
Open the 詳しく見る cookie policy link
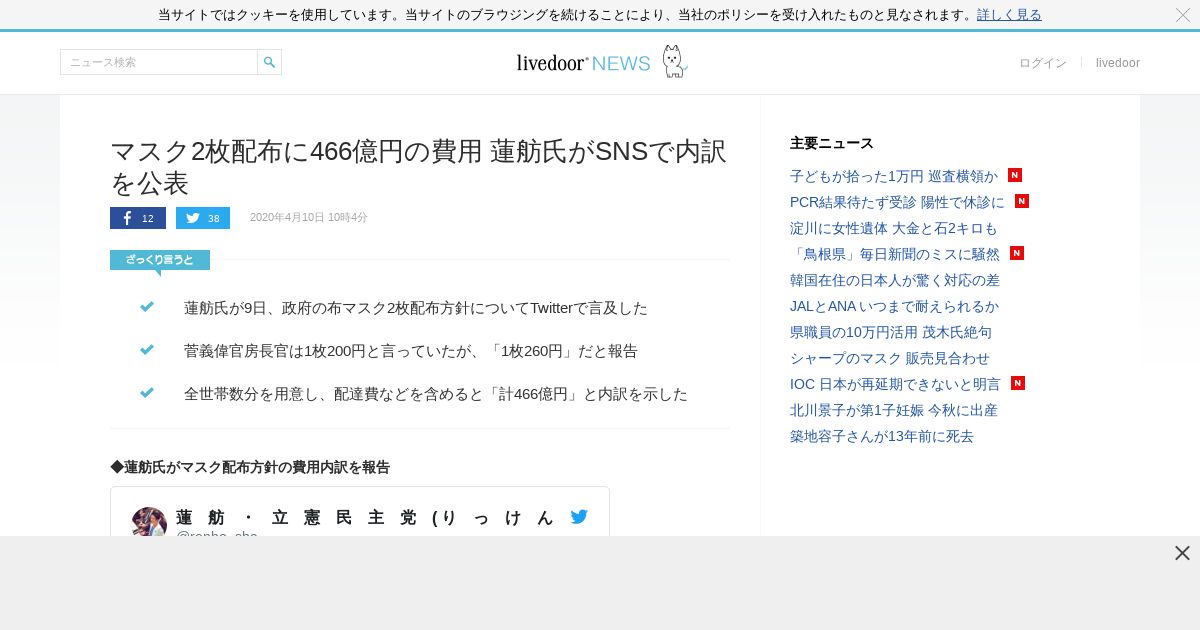click(x=1009, y=15)
